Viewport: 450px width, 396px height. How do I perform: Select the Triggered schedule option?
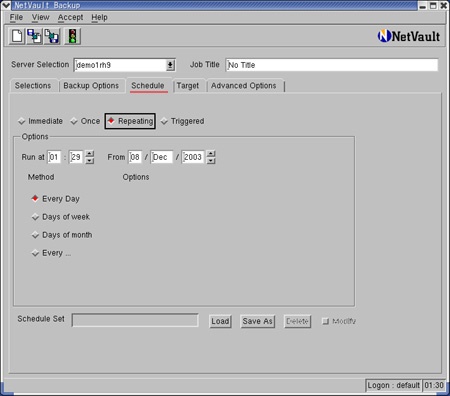(183, 121)
